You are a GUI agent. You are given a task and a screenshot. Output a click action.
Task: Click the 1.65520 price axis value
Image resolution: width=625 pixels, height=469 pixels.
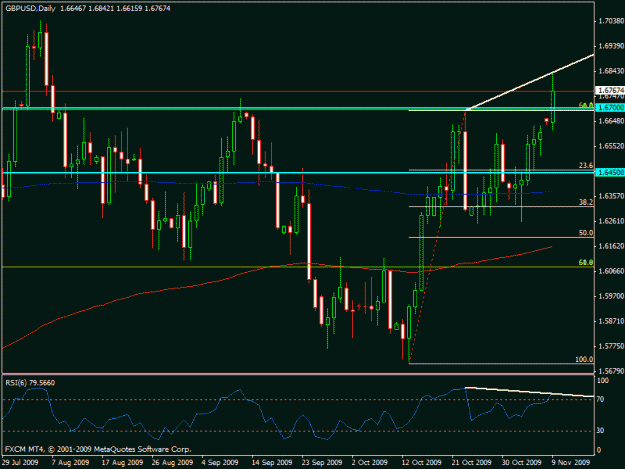pos(611,146)
